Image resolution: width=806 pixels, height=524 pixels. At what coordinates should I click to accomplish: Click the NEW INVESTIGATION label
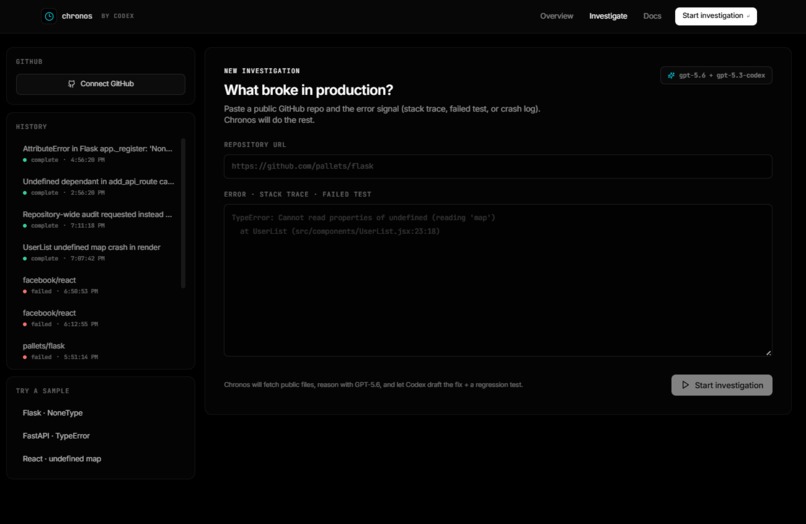262,71
